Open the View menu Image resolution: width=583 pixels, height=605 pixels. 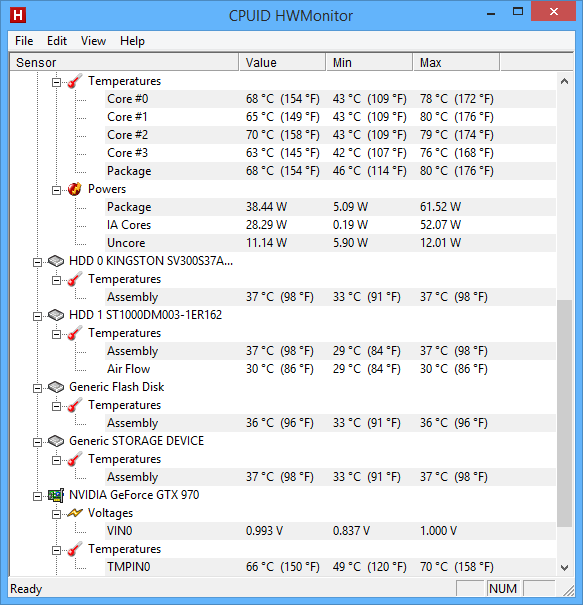pyautogui.click(x=93, y=41)
